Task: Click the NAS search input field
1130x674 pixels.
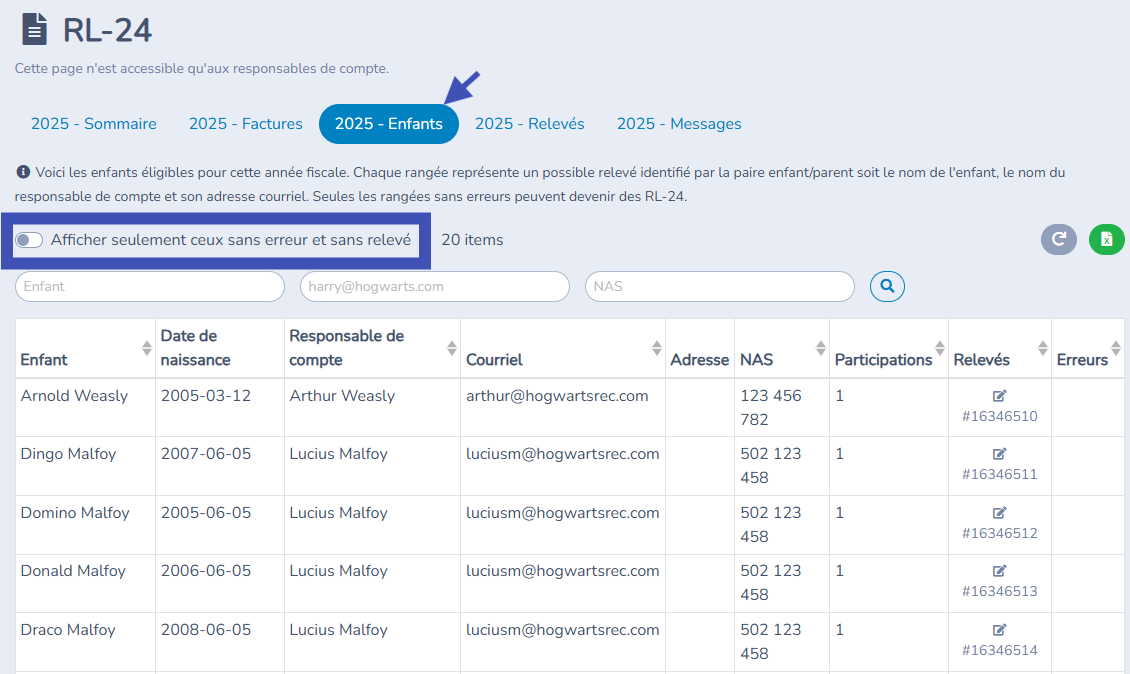Action: click(x=719, y=286)
